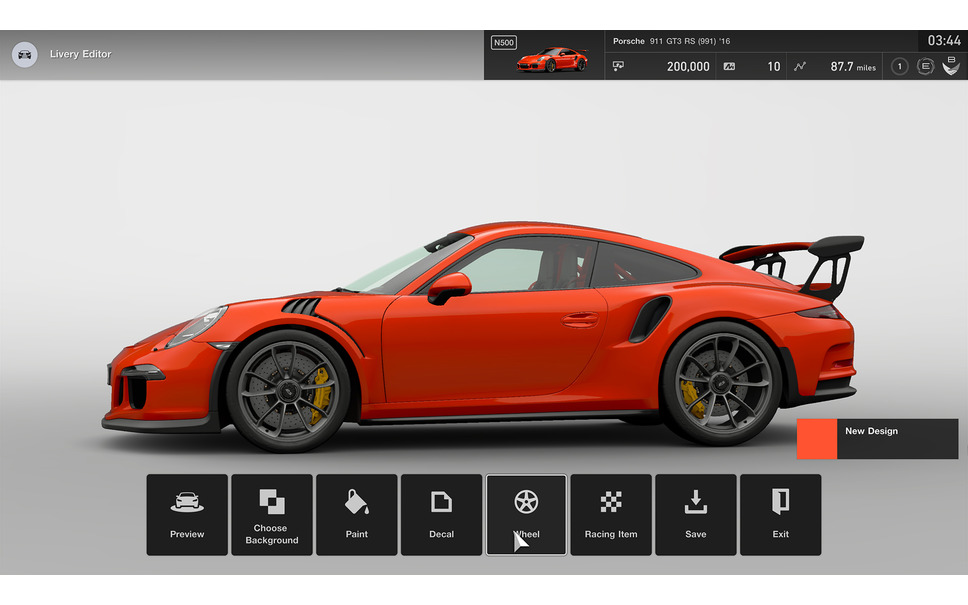This screenshot has width=968, height=605.
Task: Click the Porsche 911 GT3 RS car name
Action: [x=672, y=41]
